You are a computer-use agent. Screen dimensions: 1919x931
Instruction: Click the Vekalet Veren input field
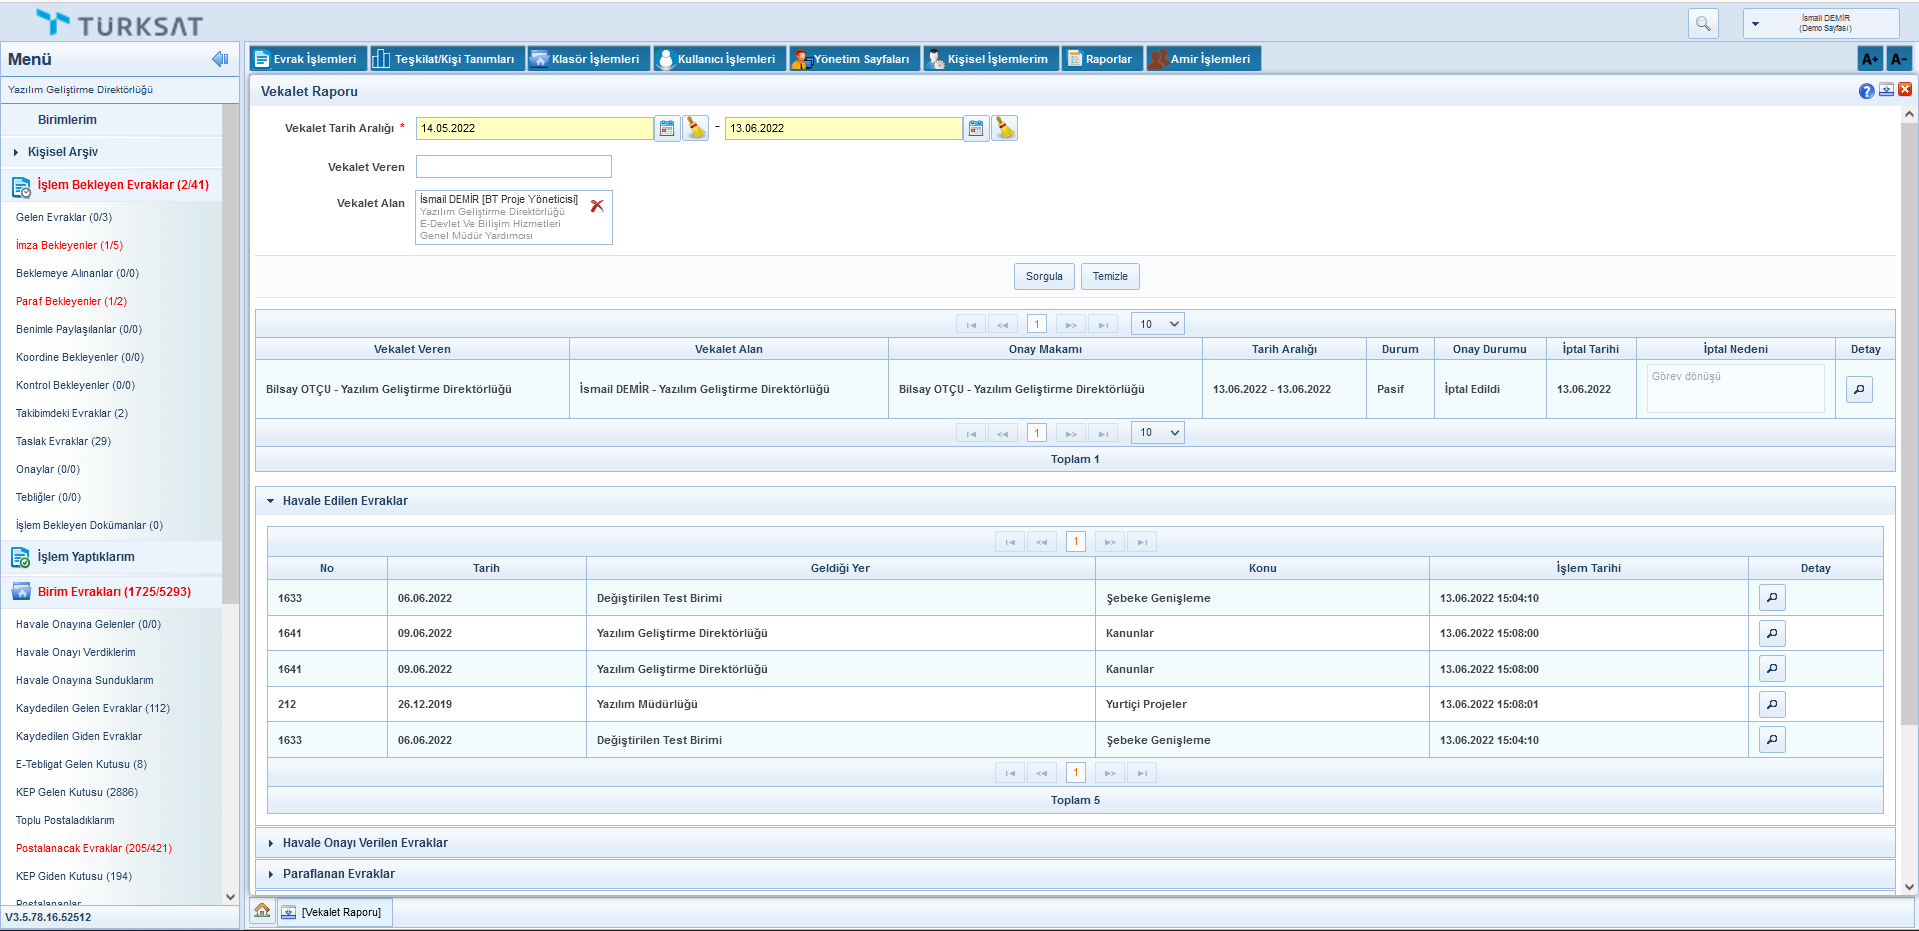[x=513, y=167]
